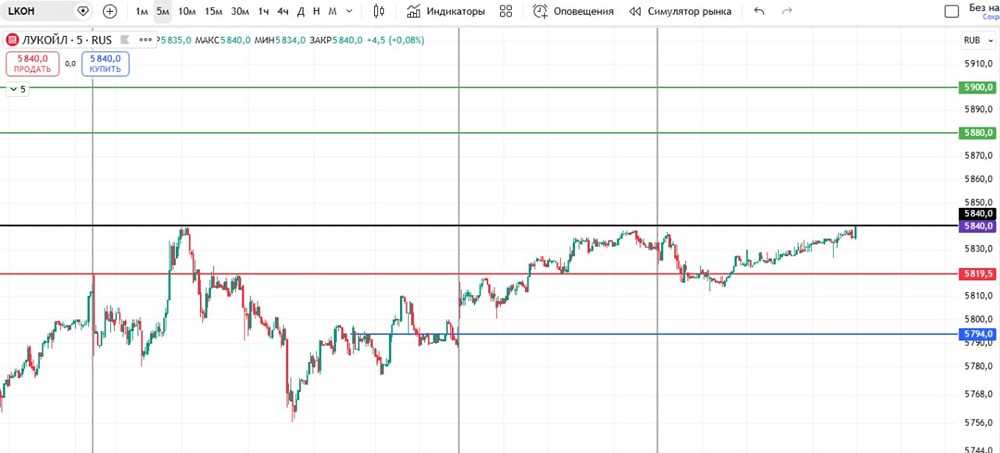This screenshot has width=1000, height=453.
Task: Click the green 5880,0 price label
Action: tap(977, 133)
